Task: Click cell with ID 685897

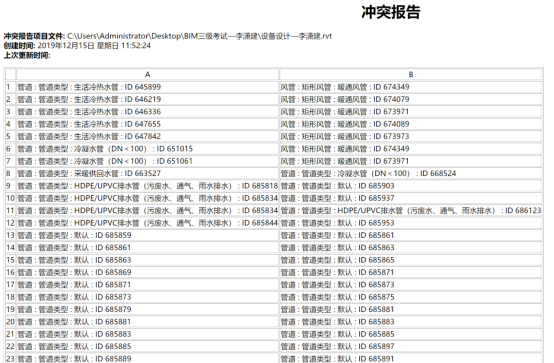Action: click(x=411, y=347)
